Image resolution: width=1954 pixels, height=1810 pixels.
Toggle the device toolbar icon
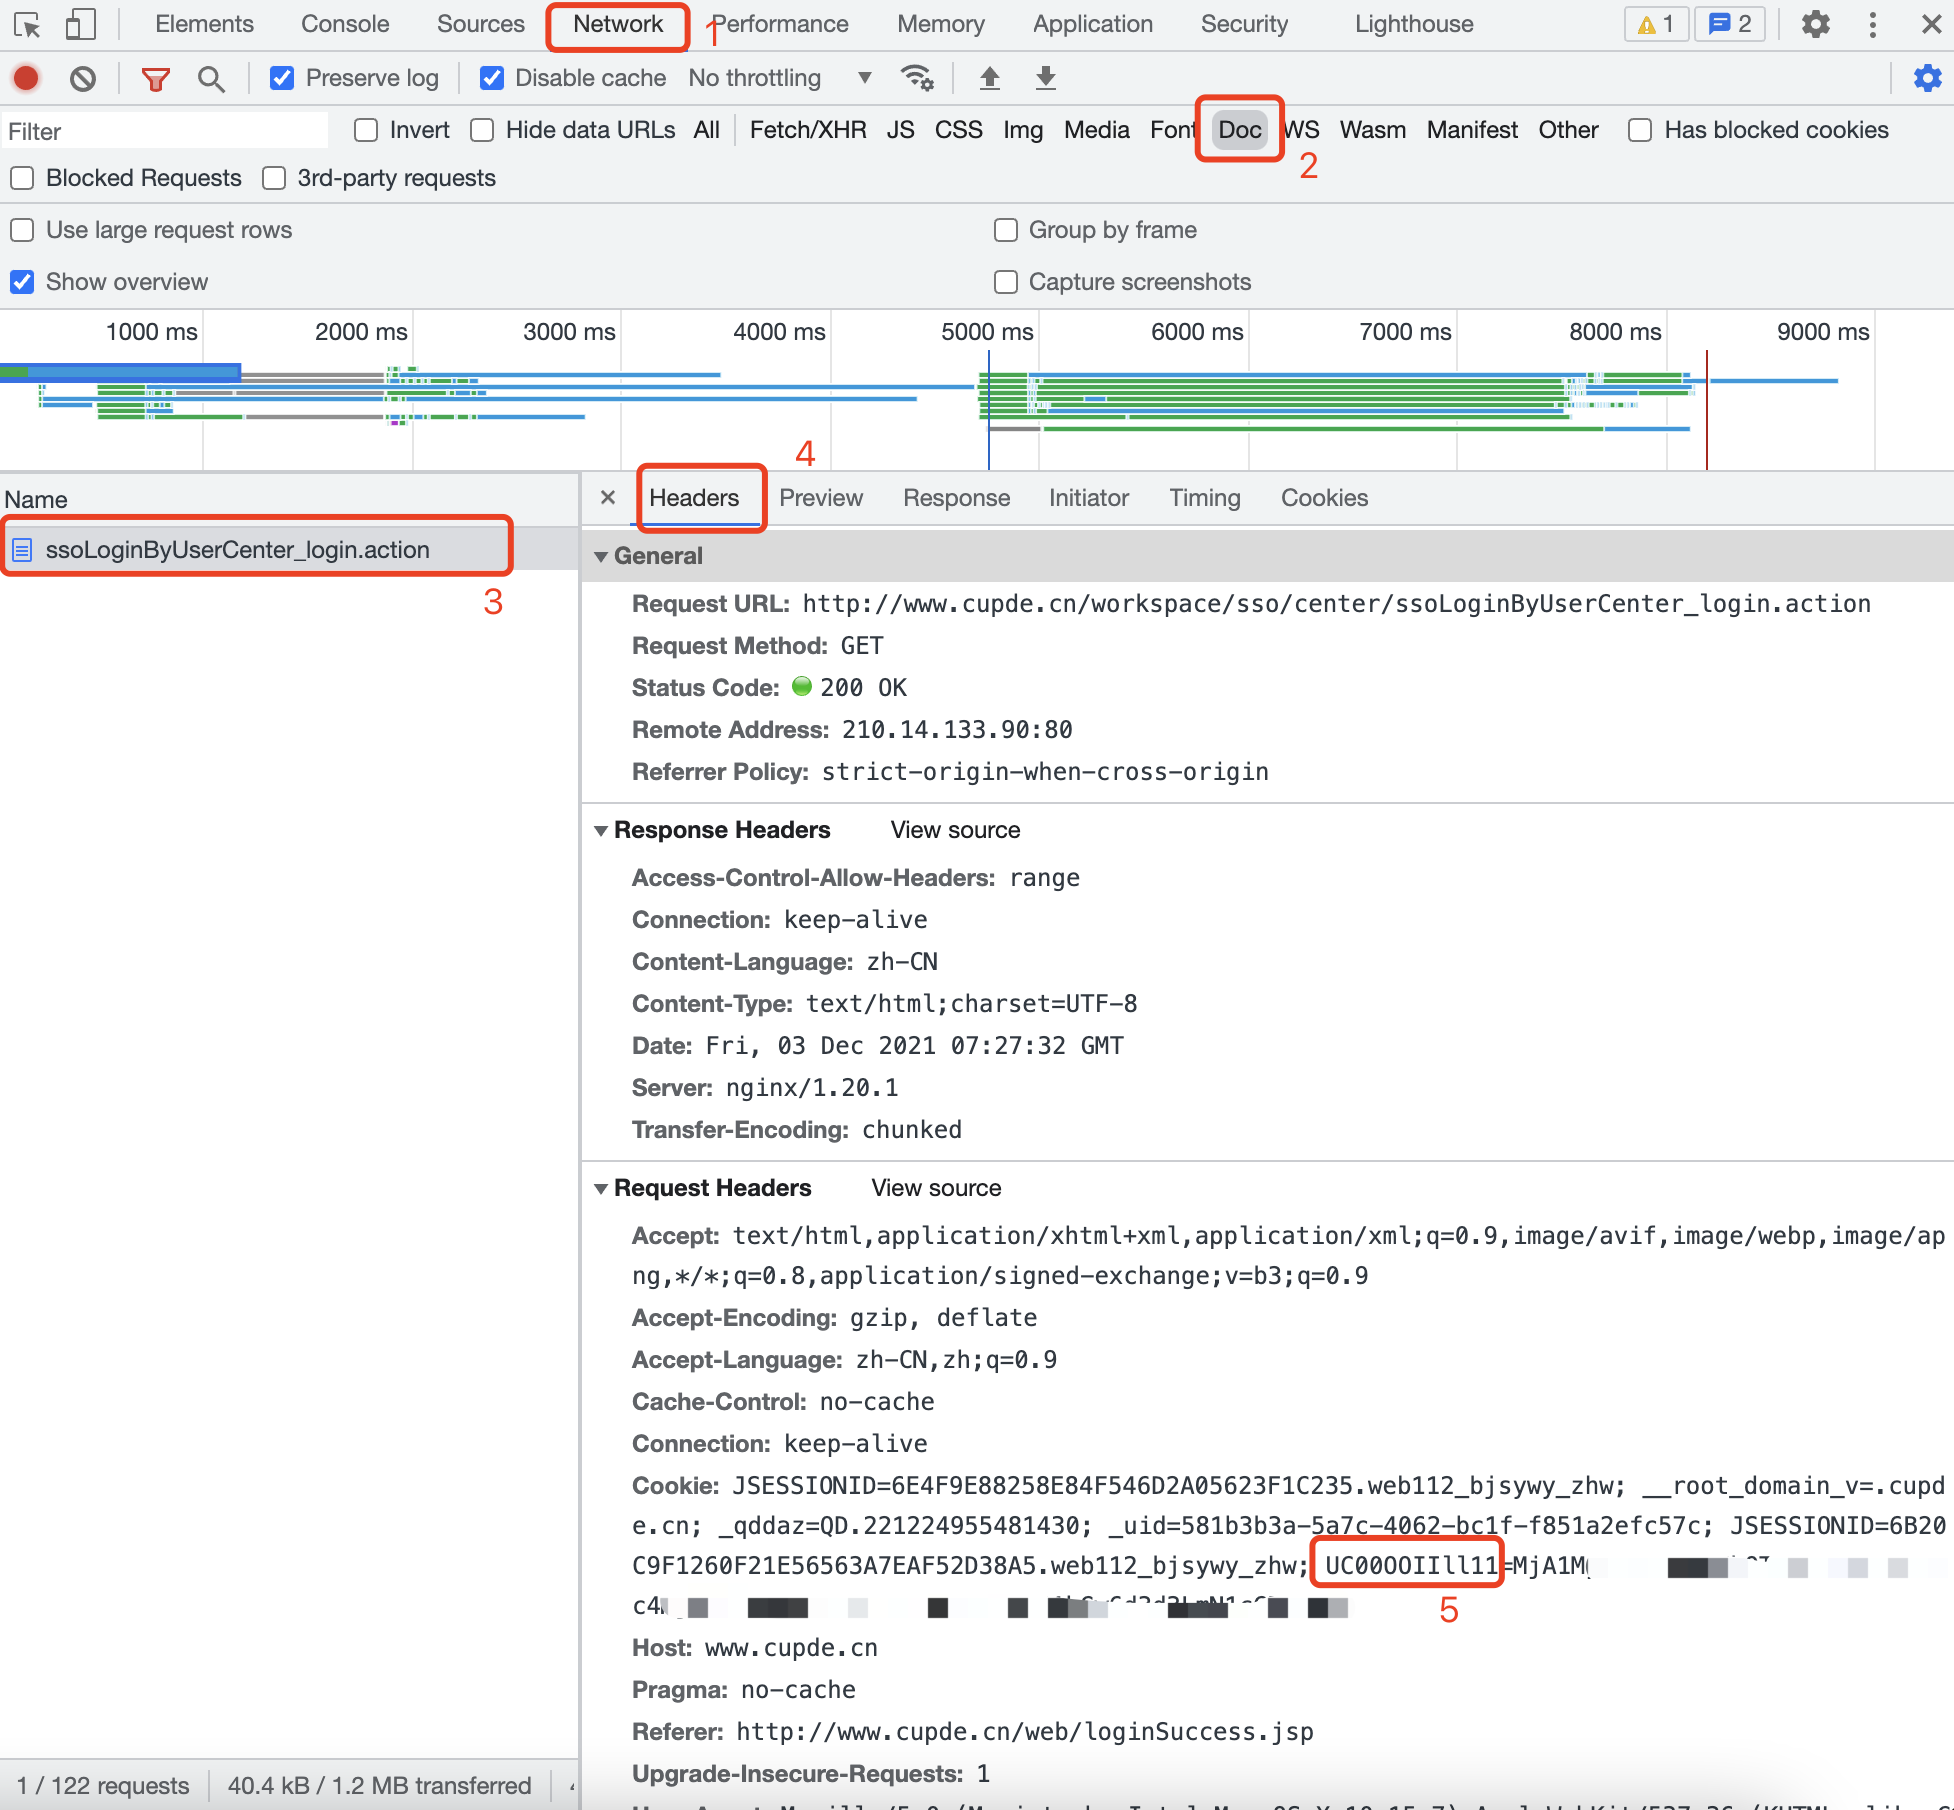coord(80,24)
